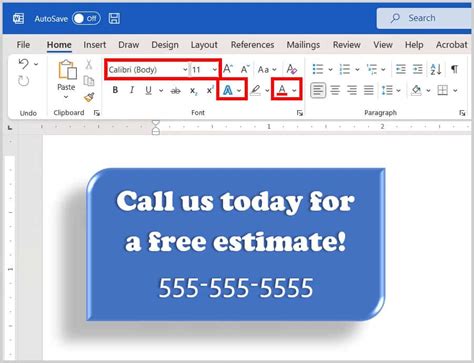This screenshot has width=474, height=363.
Task: Expand the Text Effects dropdown arrow
Action: [239, 90]
